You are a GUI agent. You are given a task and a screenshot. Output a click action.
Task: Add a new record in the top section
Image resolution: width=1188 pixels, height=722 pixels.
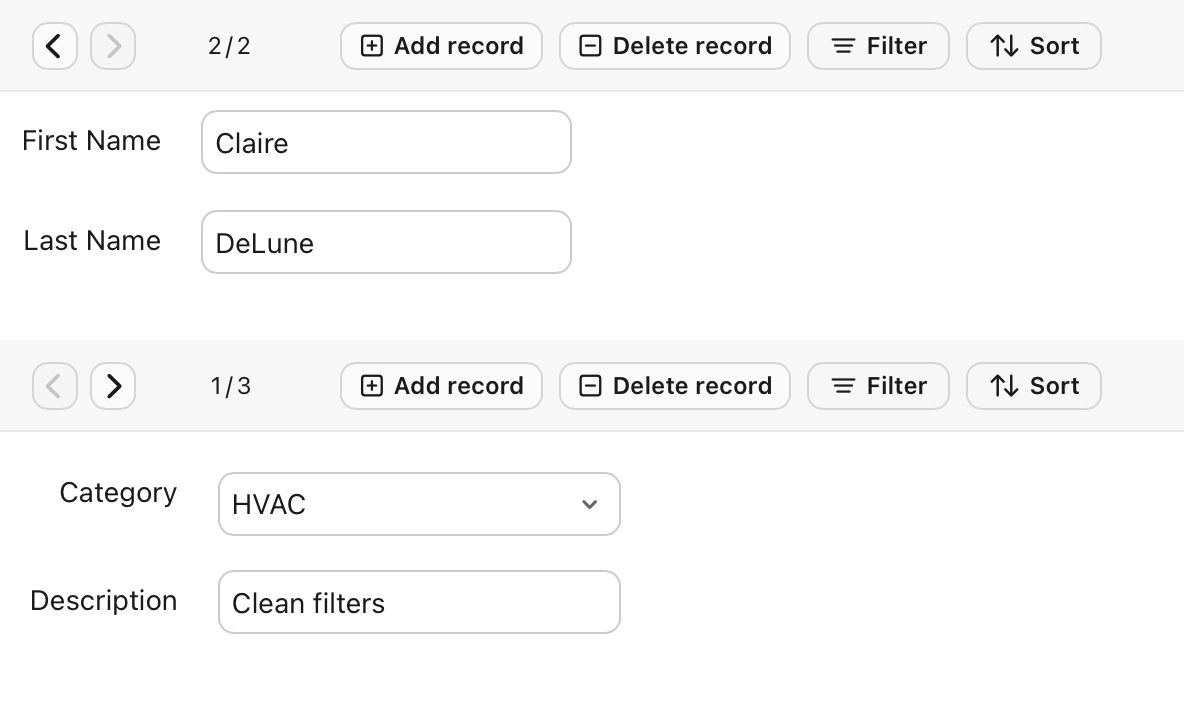pyautogui.click(x=441, y=46)
